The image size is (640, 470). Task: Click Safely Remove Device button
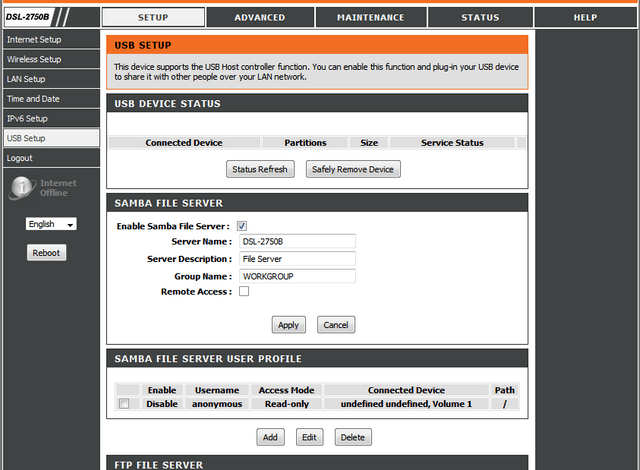tap(353, 169)
